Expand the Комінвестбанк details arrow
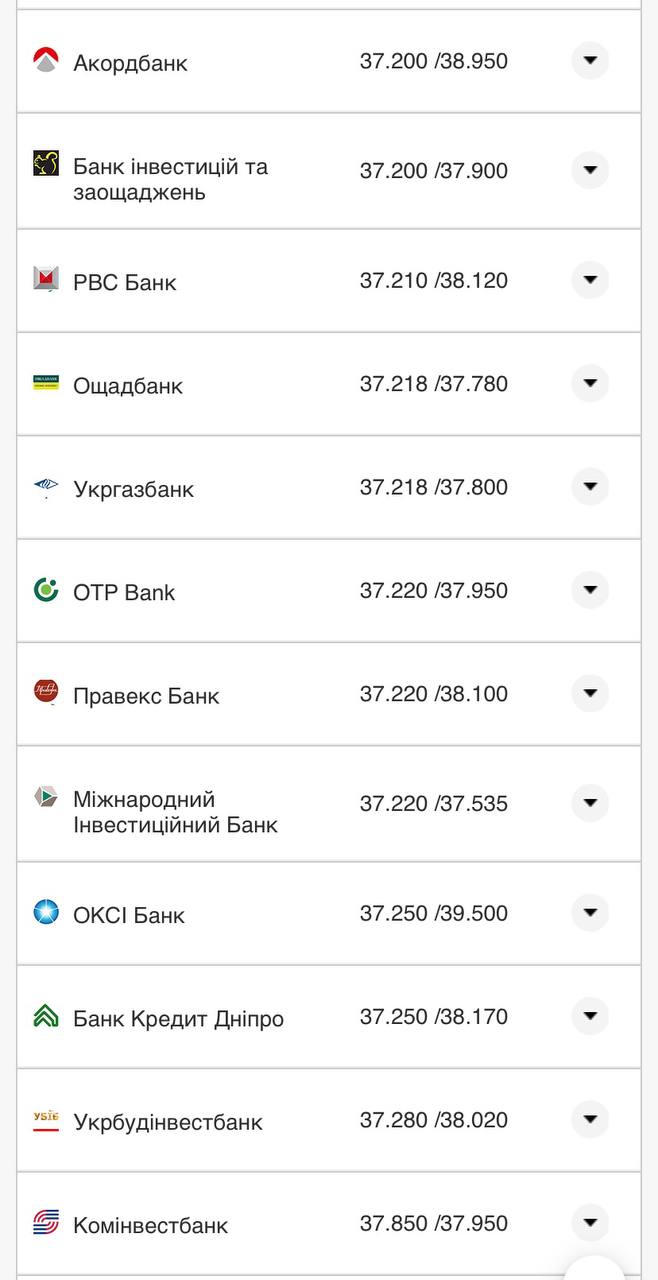Image resolution: width=658 pixels, height=1280 pixels. [x=590, y=1222]
